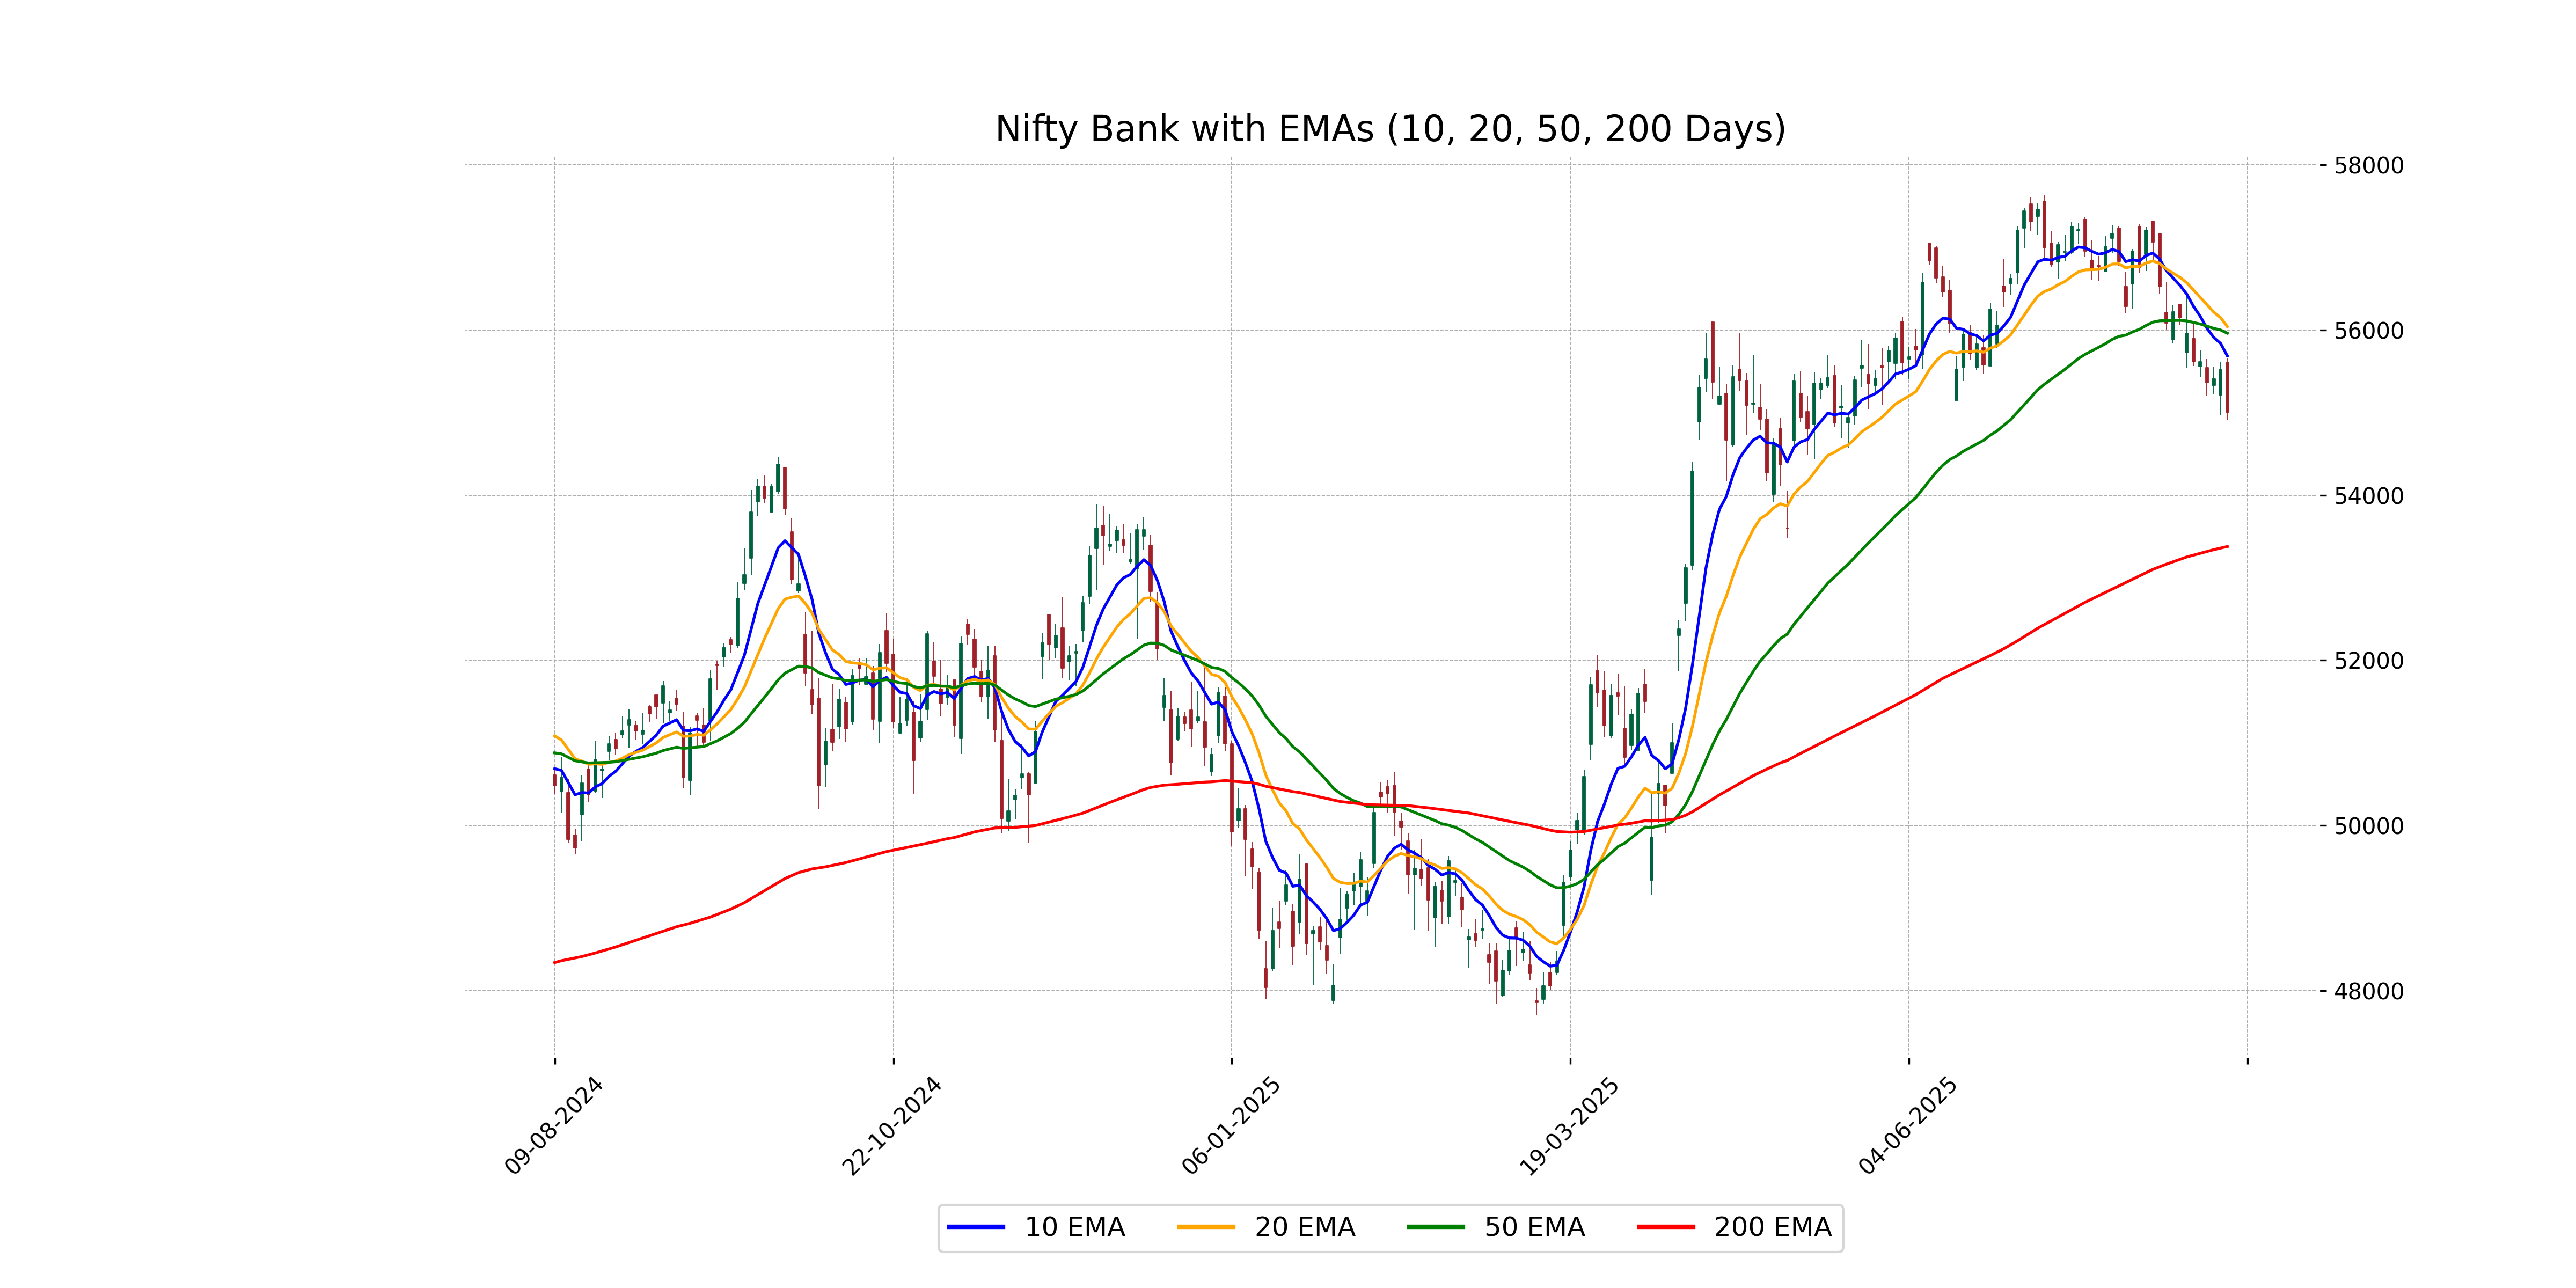Click the chart title Nifty Bank with EMAs

point(1390,129)
